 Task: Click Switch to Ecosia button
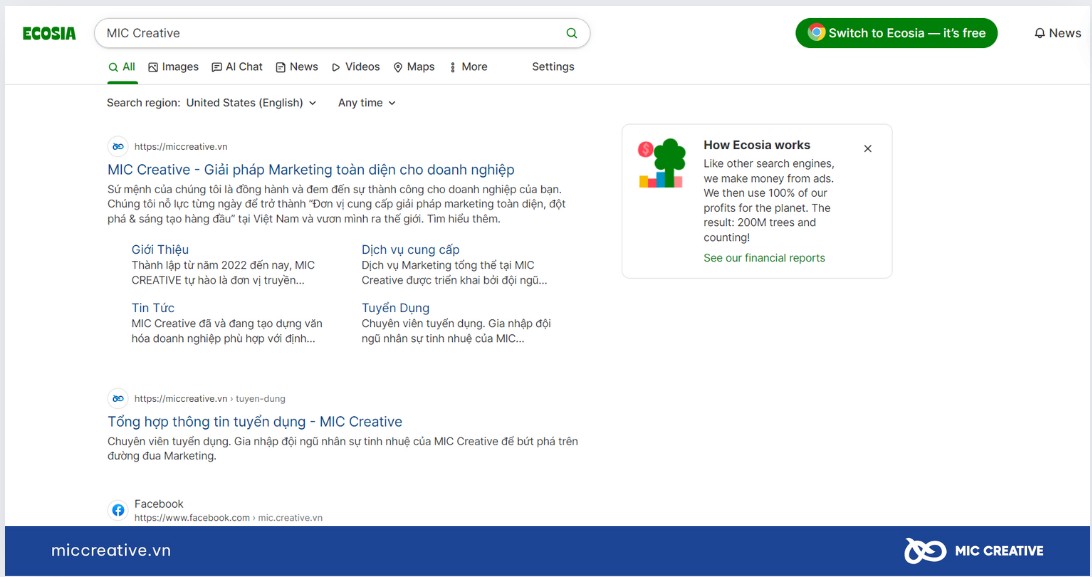point(896,33)
